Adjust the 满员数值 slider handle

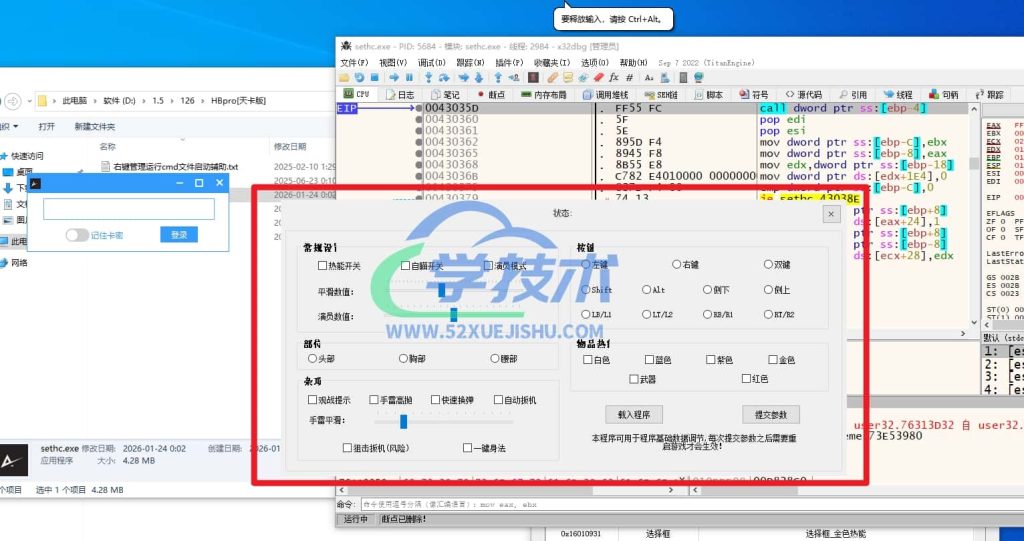(x=453, y=315)
